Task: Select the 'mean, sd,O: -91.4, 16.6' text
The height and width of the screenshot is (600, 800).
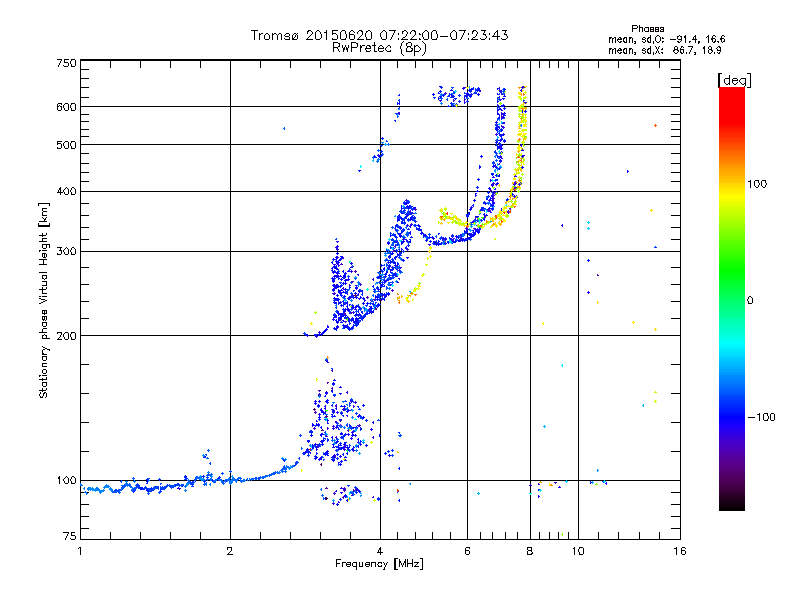Action: [666, 39]
